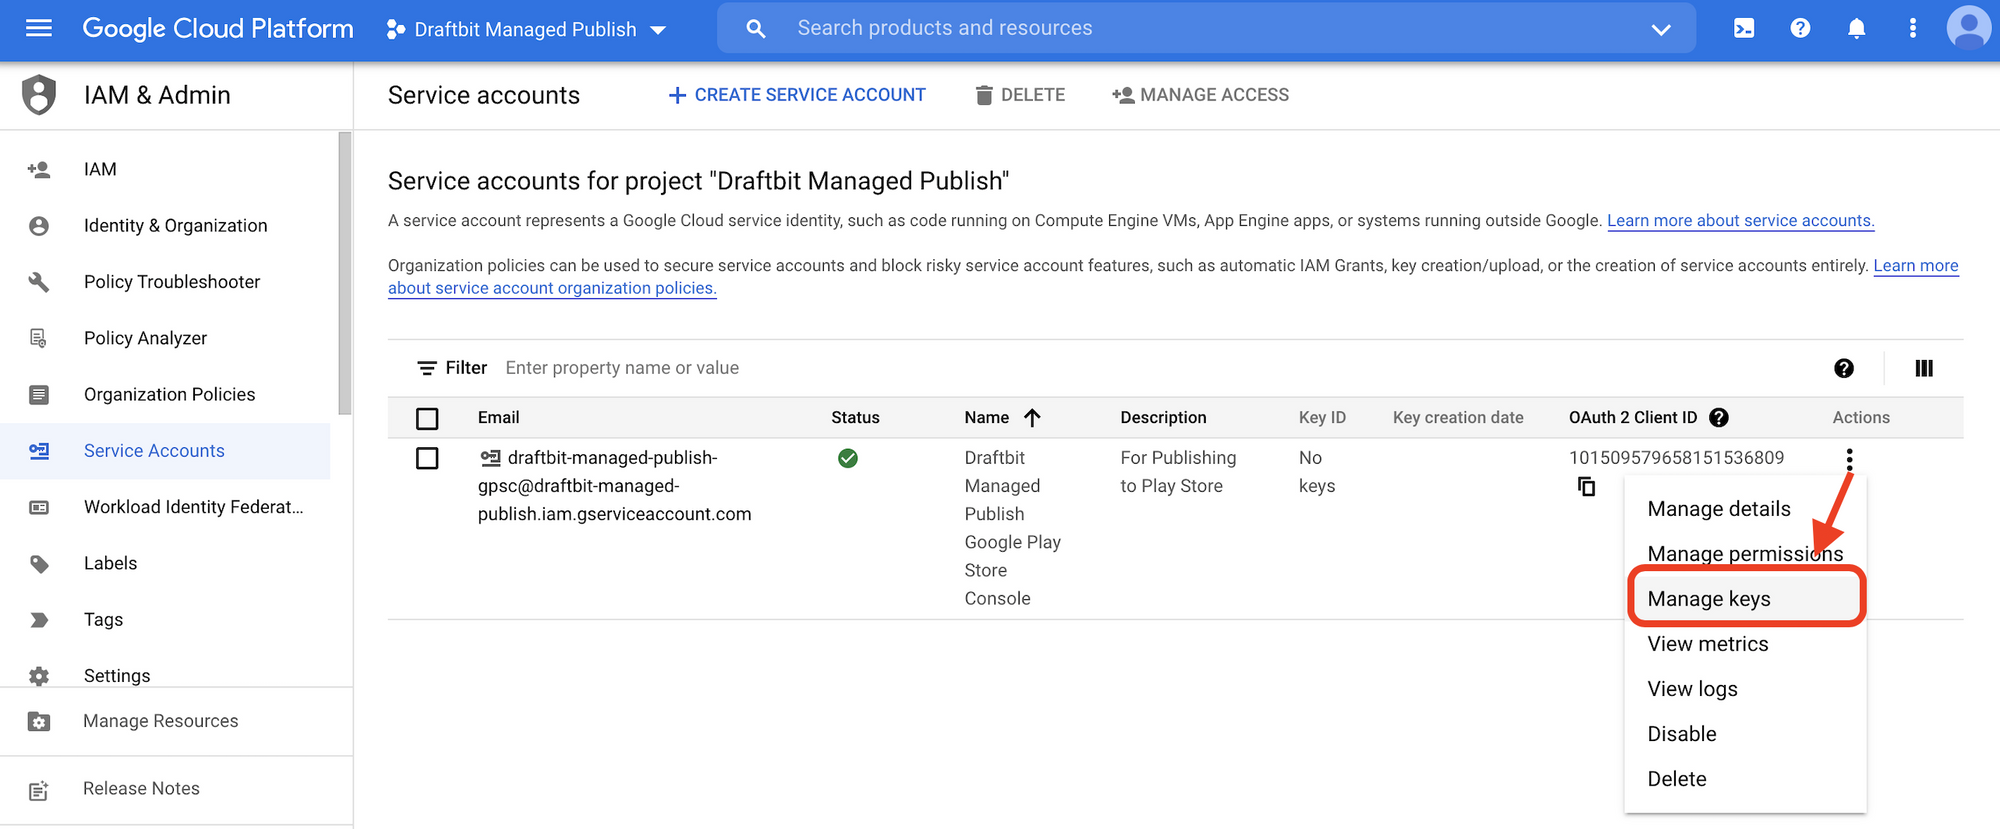Go to IAM in the sidebar
2000x829 pixels.
[x=100, y=169]
